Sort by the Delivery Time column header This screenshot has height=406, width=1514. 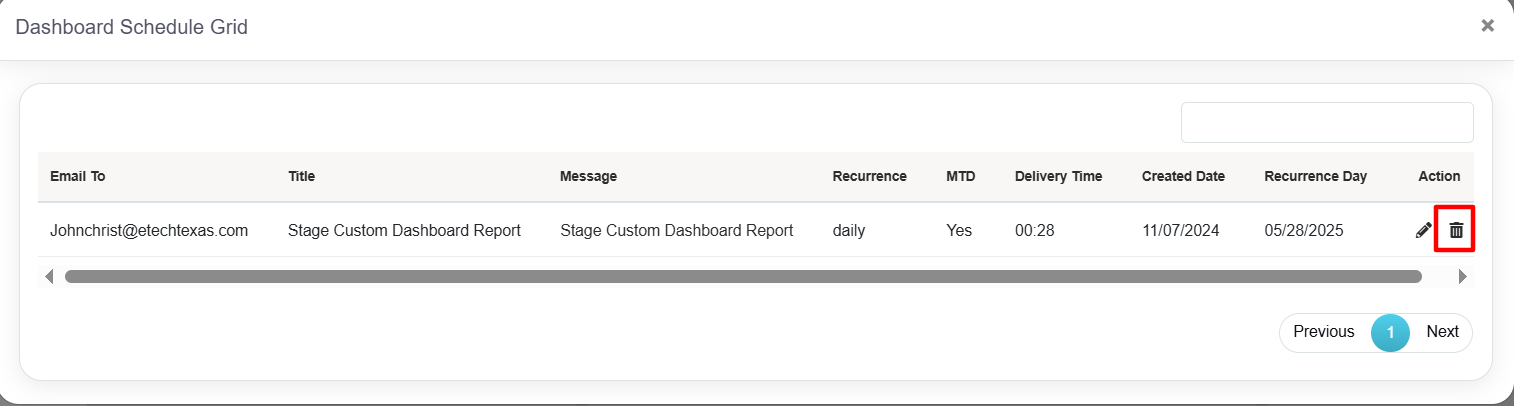(x=1058, y=176)
